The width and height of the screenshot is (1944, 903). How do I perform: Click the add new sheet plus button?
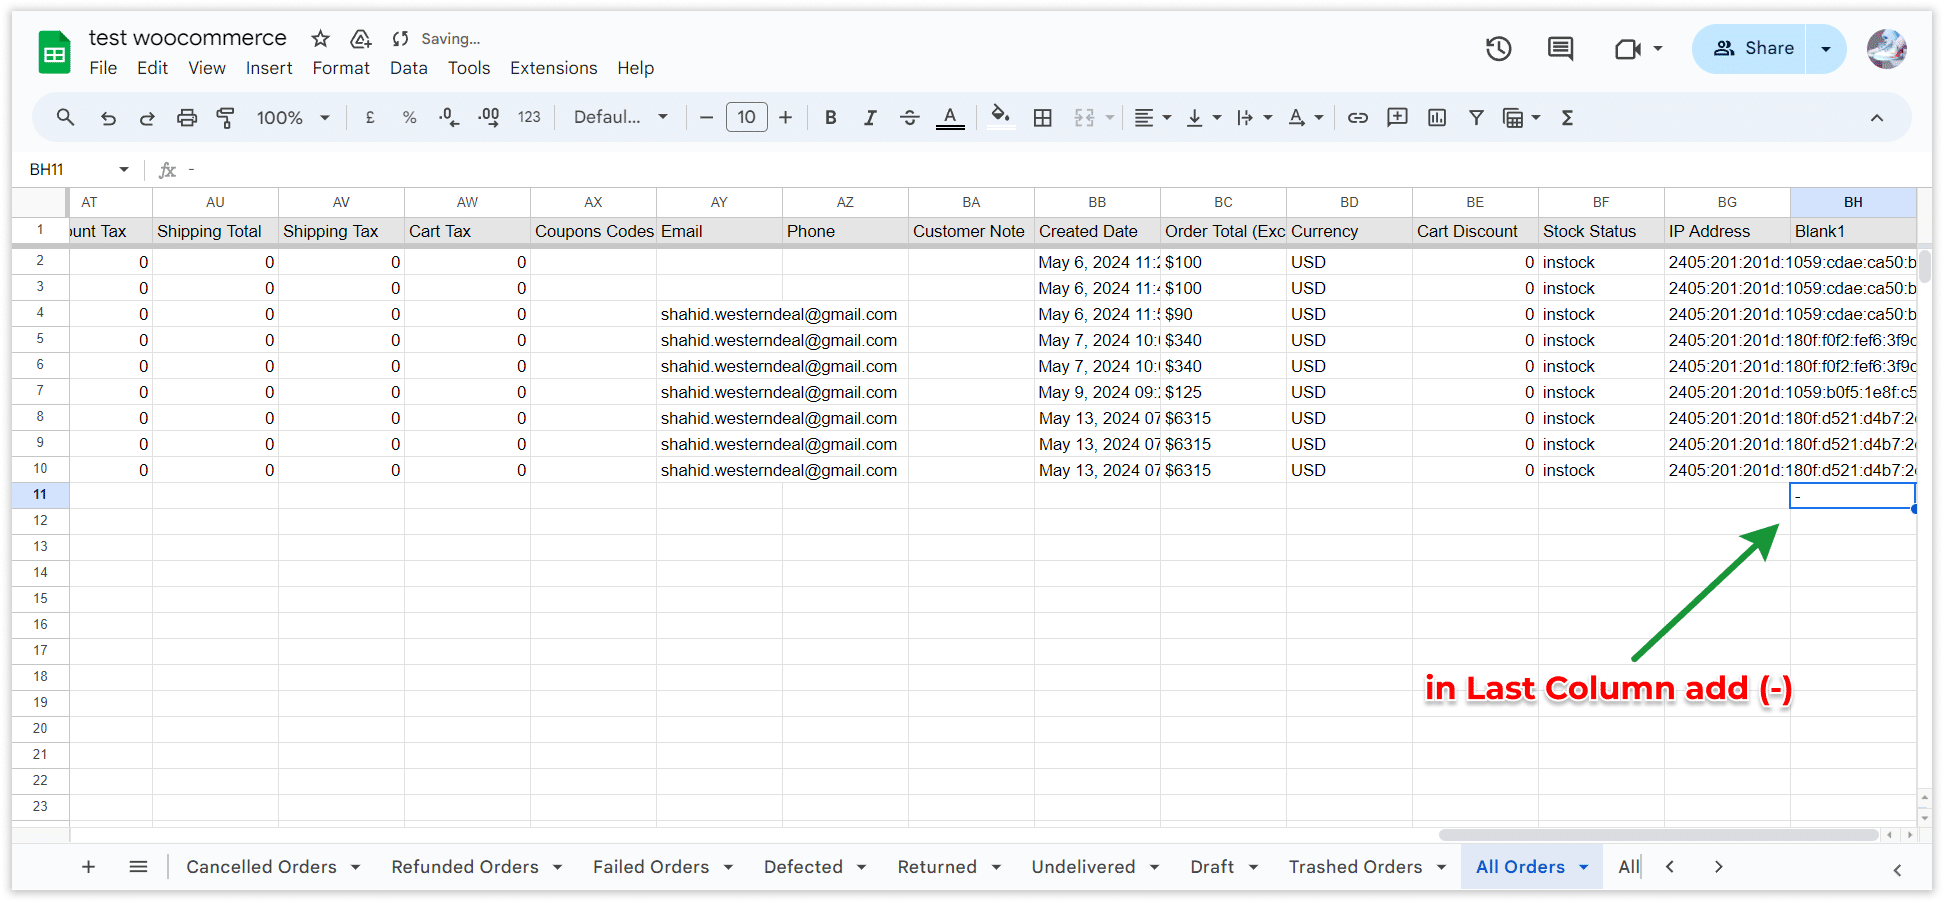(x=88, y=867)
